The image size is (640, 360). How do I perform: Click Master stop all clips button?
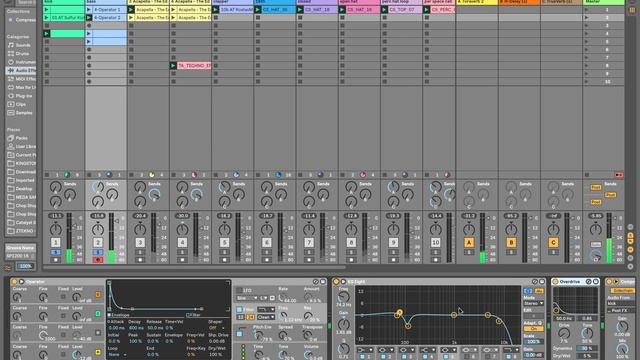587,175
